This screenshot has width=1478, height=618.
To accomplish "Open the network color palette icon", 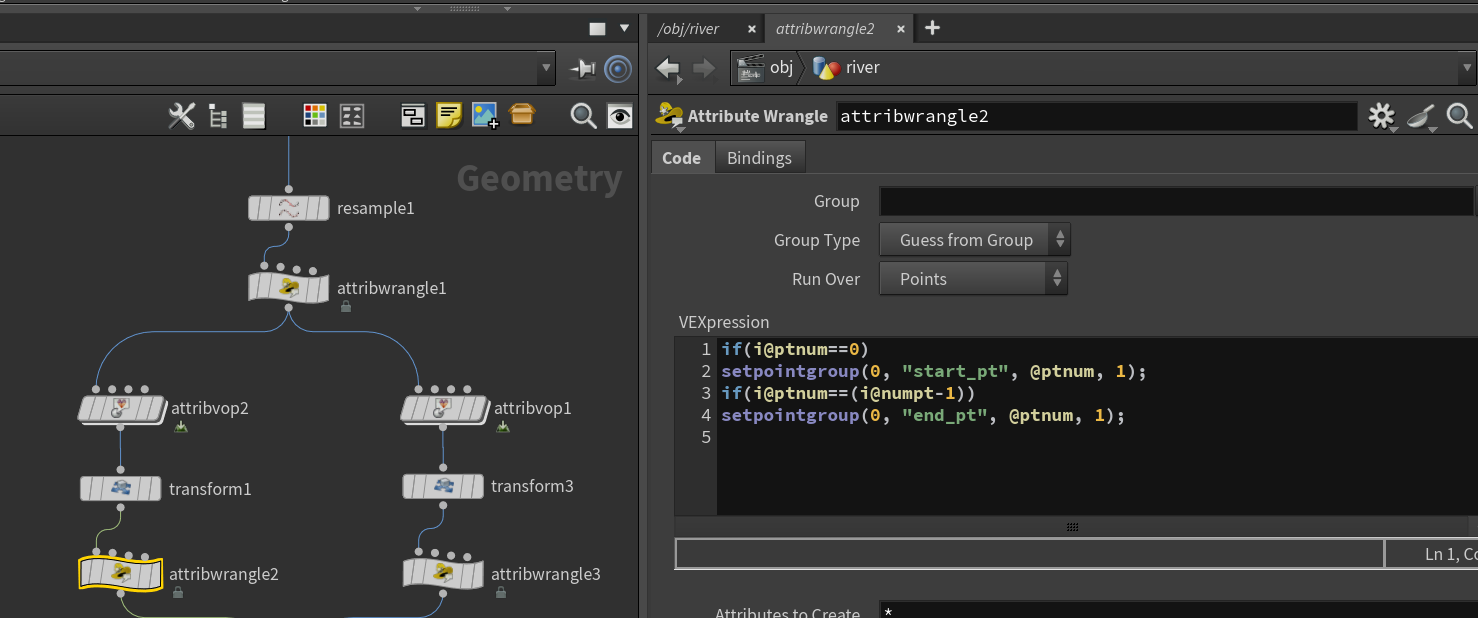I will [315, 116].
